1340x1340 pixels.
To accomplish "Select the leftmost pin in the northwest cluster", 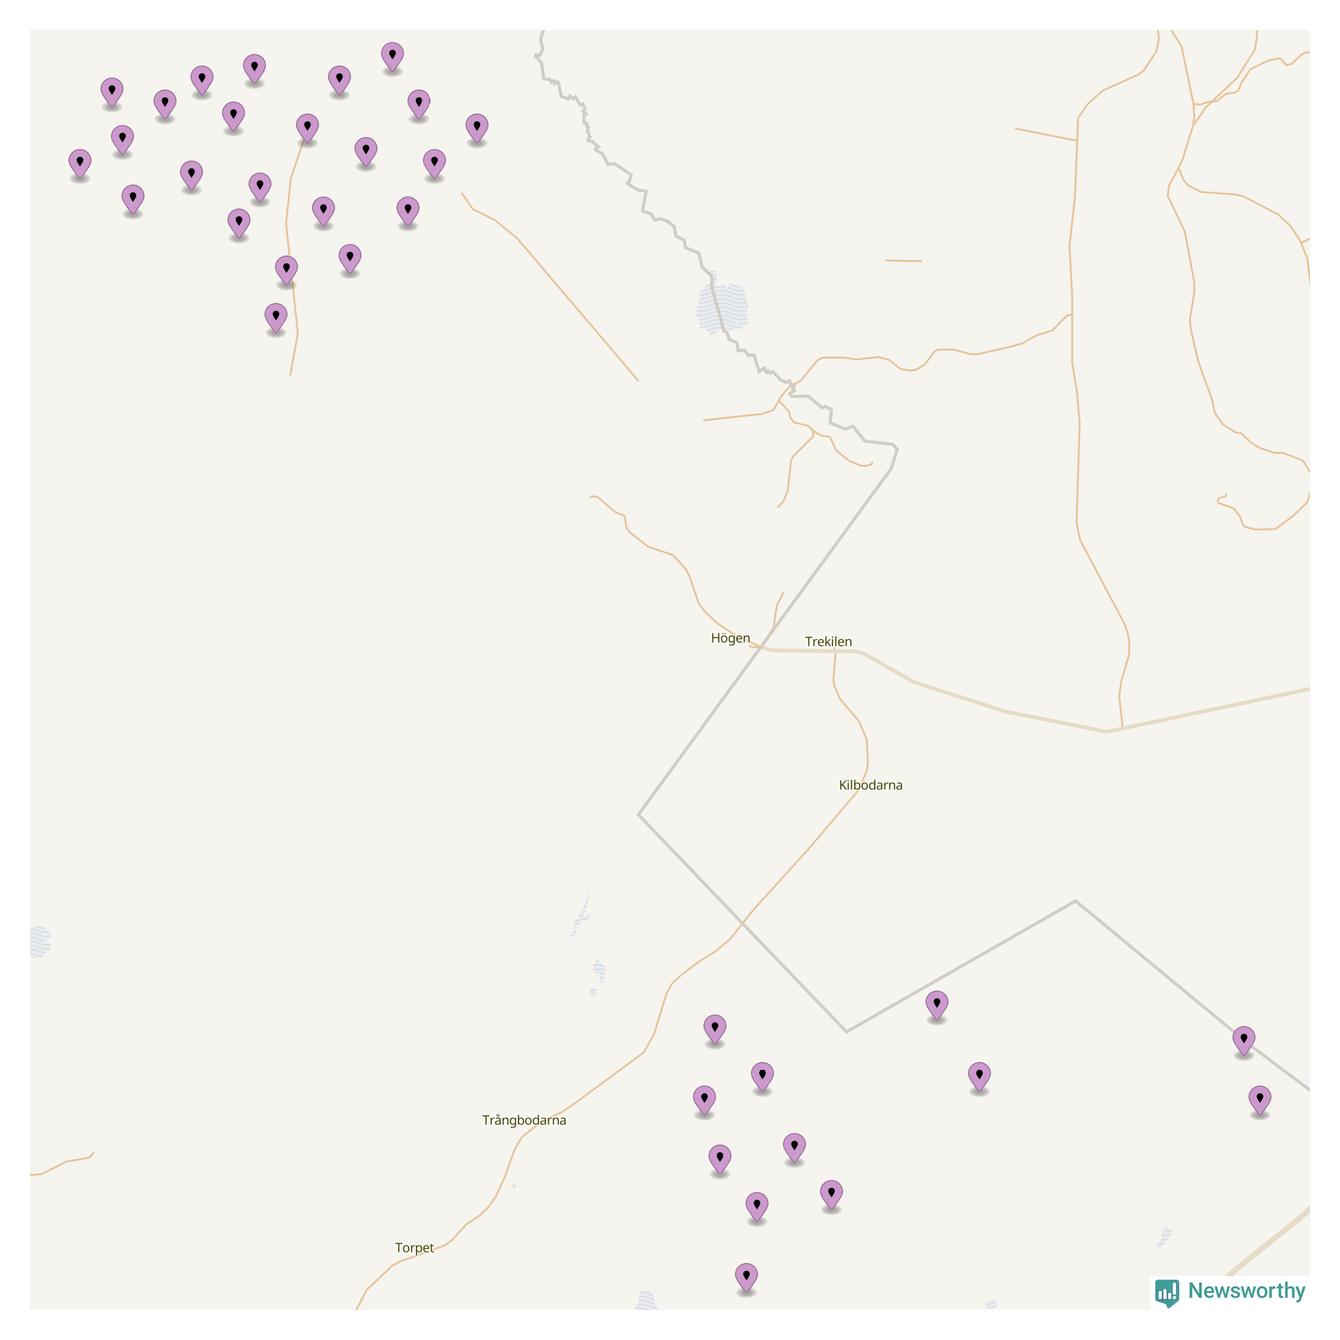I will (80, 164).
